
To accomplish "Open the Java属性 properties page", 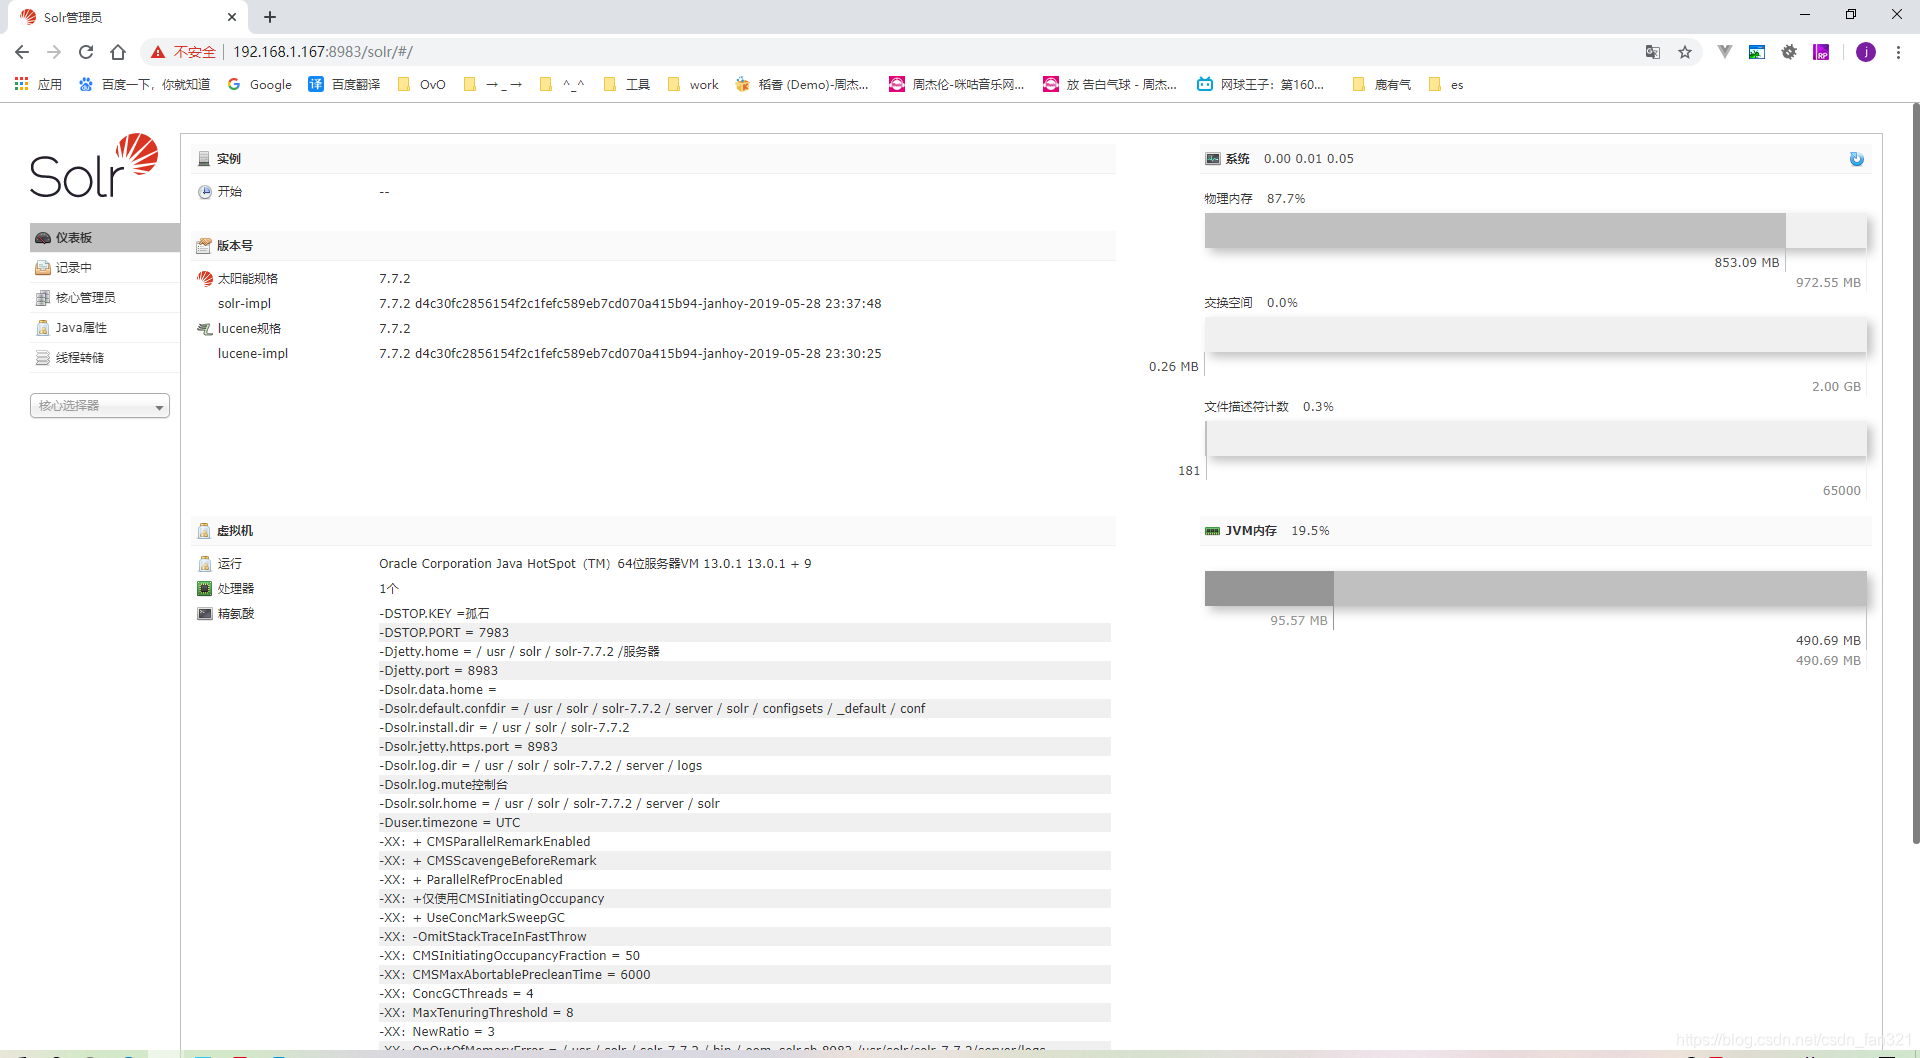I will pos(104,327).
